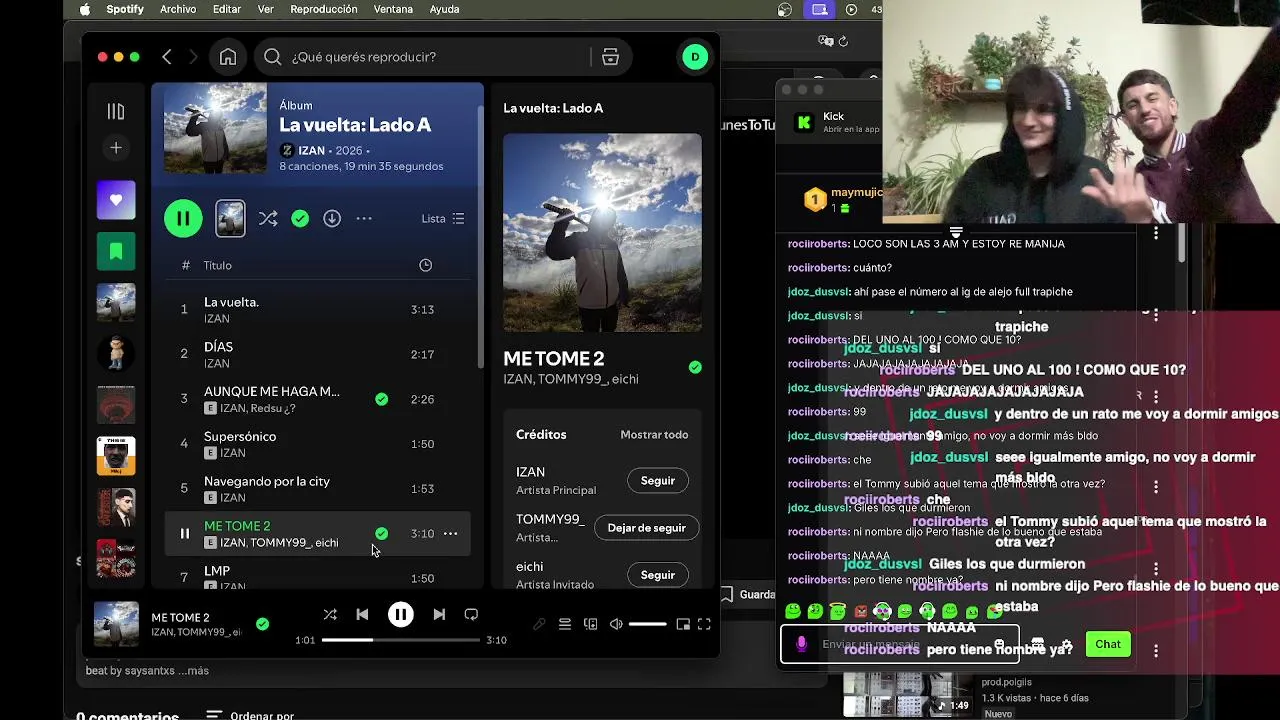Play the Supersónico track row

(x=318, y=444)
